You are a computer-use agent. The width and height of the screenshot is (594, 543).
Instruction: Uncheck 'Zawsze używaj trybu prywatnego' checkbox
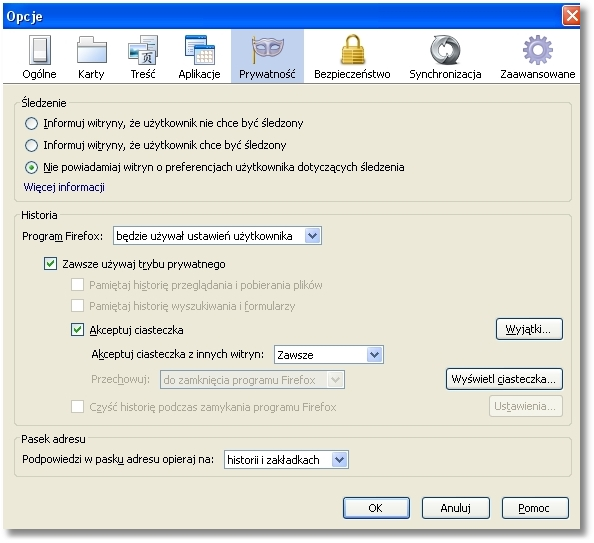click(50, 264)
